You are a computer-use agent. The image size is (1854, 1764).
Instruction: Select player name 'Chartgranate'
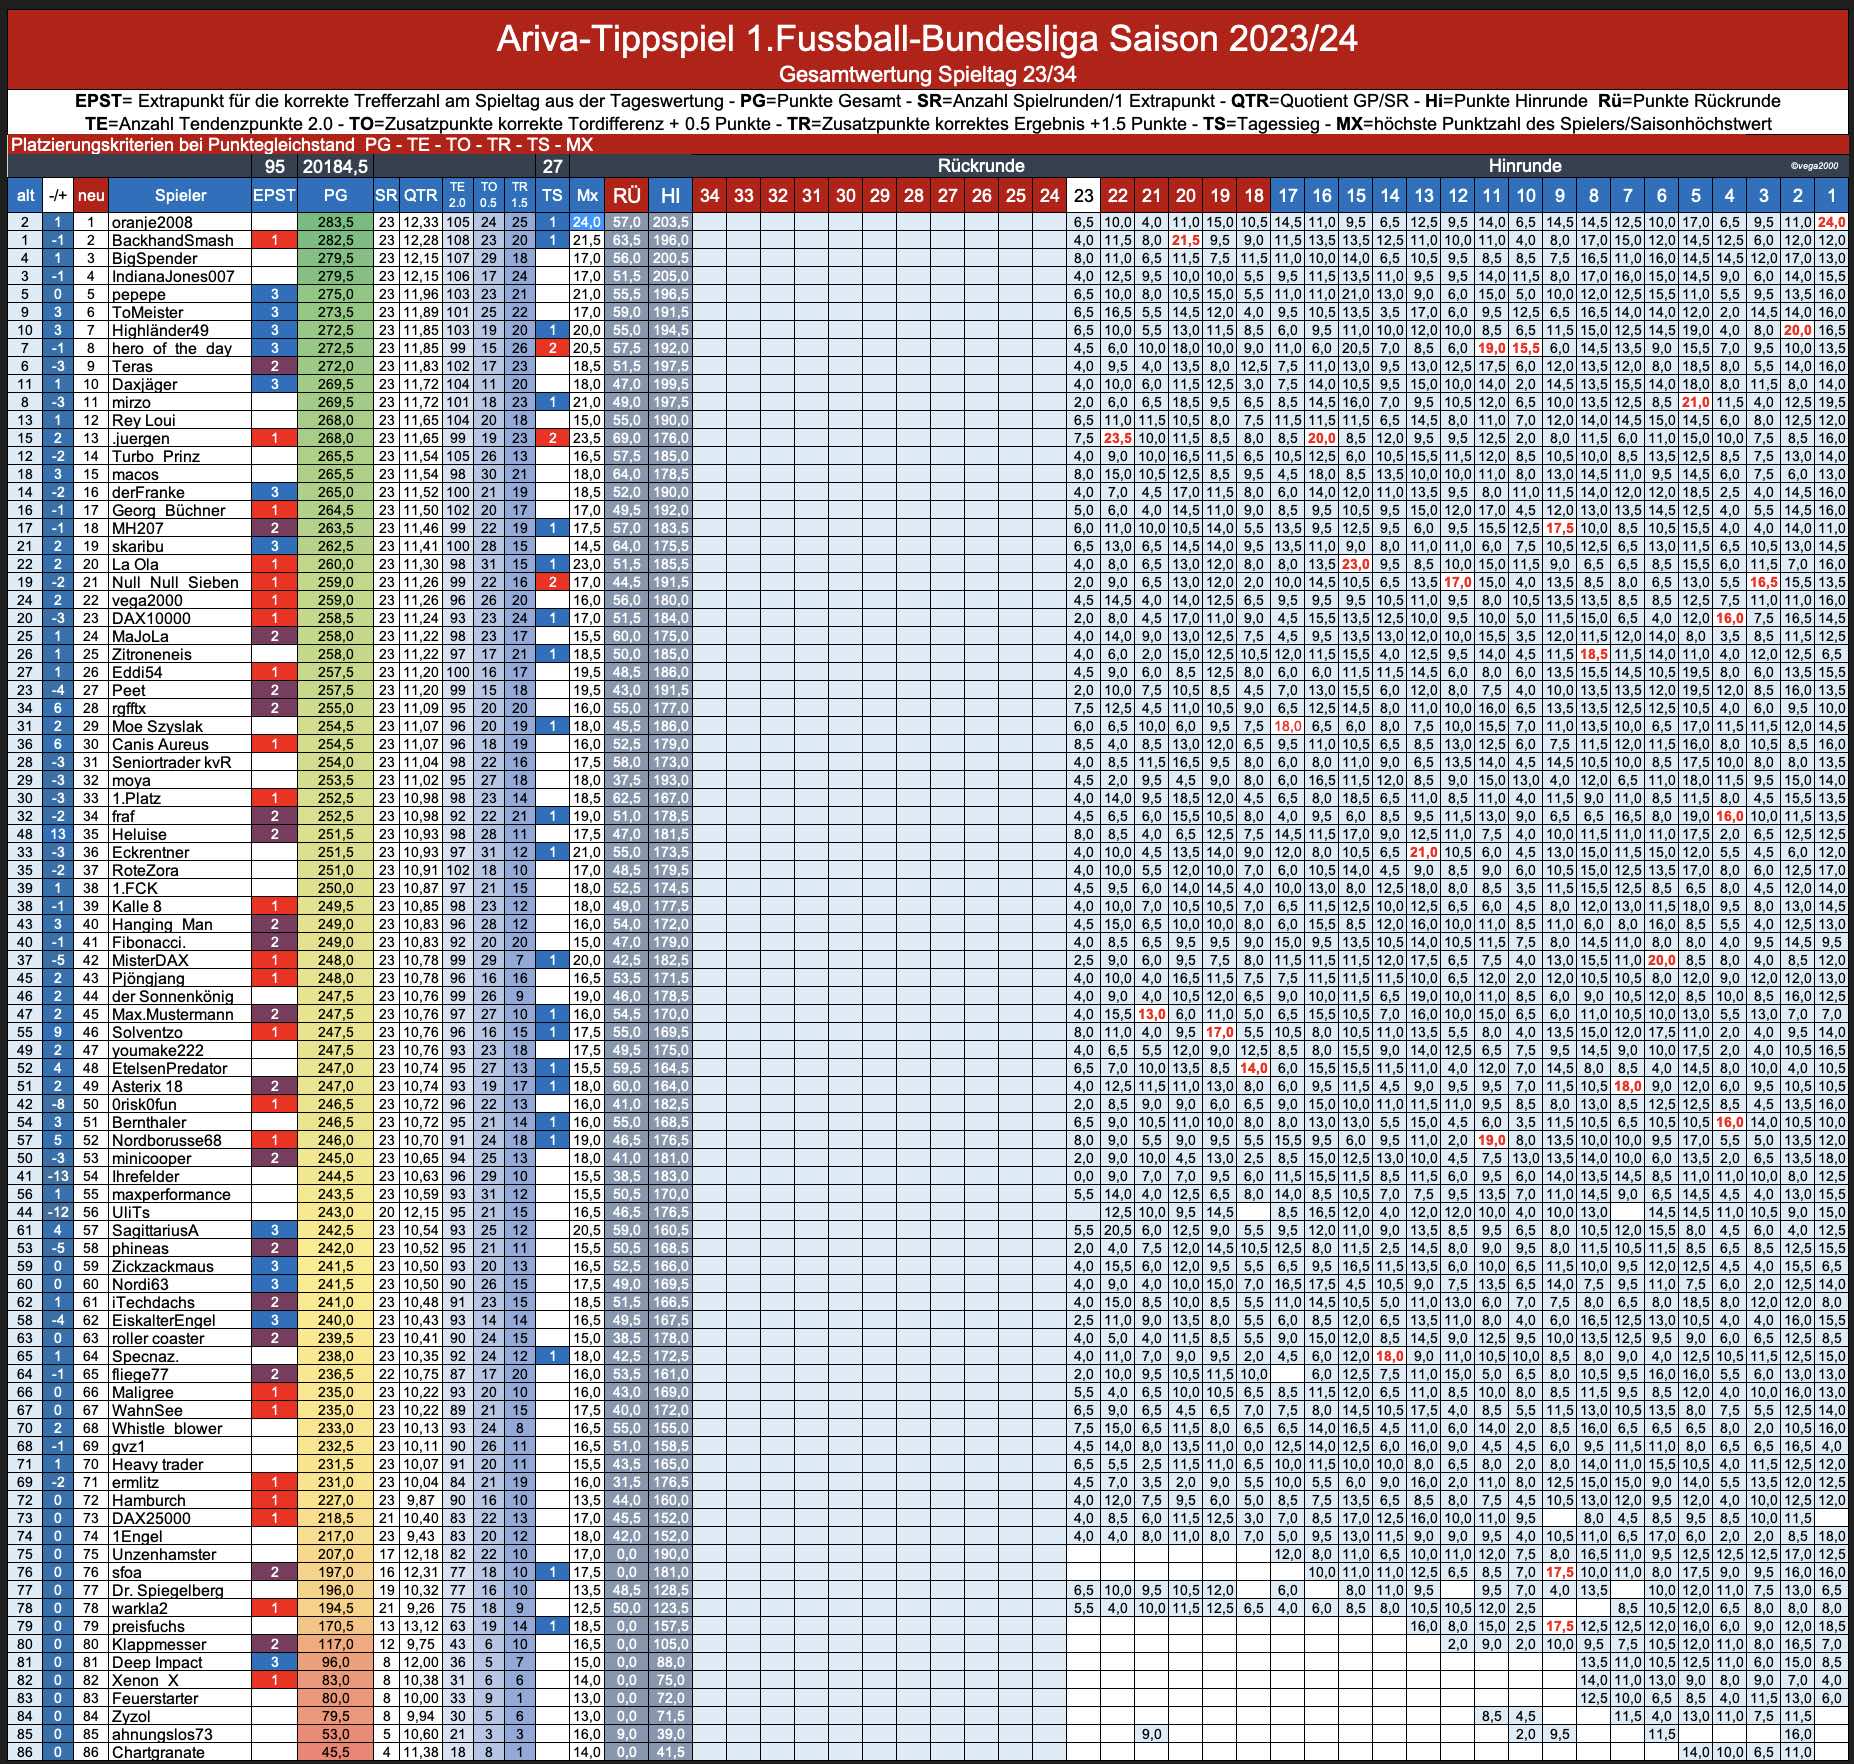coord(158,1752)
